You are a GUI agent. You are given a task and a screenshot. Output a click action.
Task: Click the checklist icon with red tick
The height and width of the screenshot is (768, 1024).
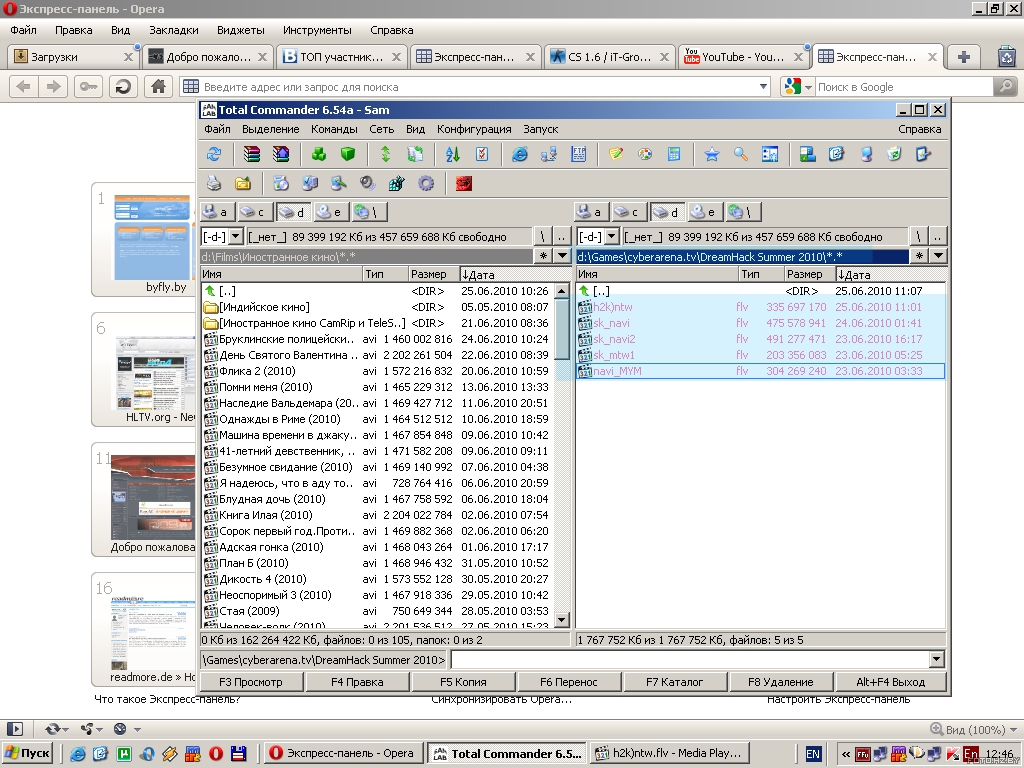[x=482, y=154]
